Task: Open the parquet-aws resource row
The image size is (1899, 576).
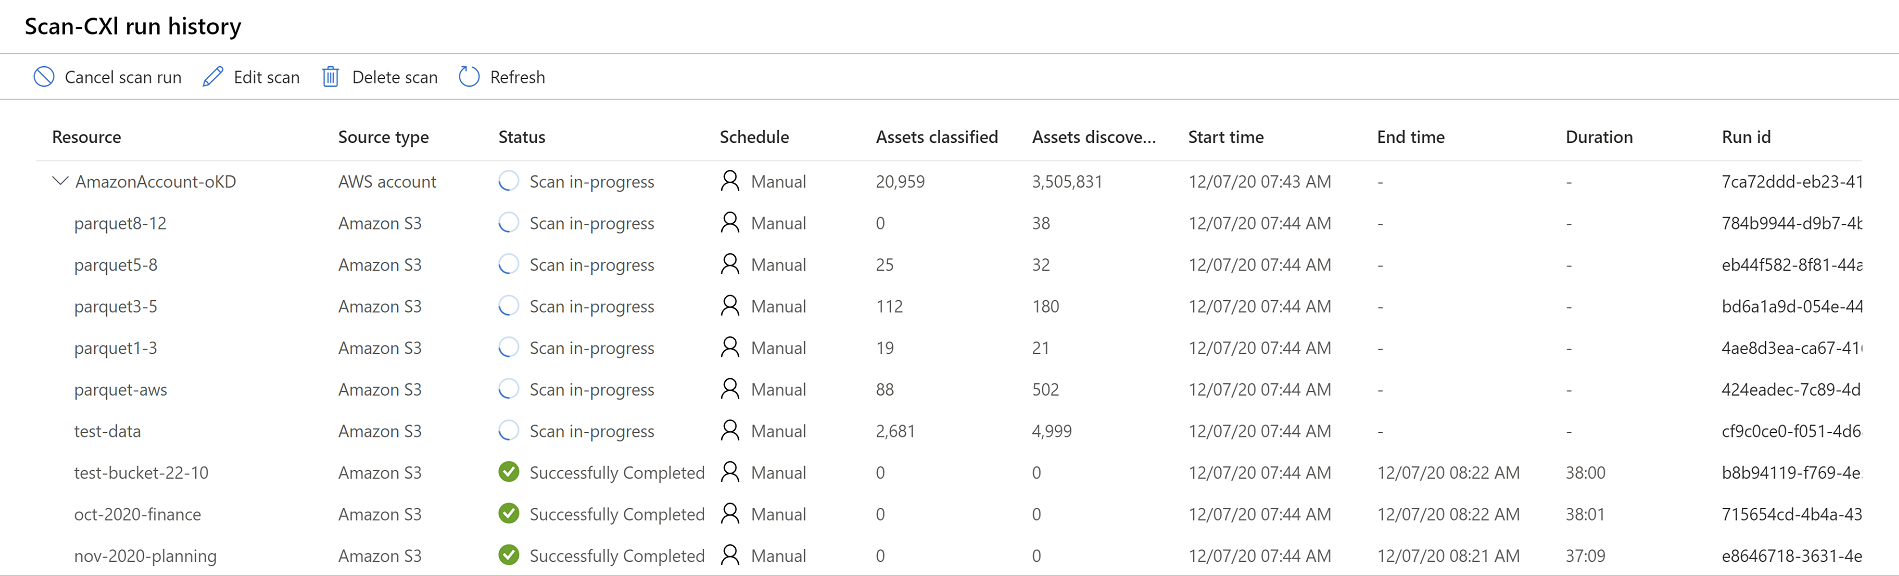Action: pyautogui.click(x=120, y=390)
